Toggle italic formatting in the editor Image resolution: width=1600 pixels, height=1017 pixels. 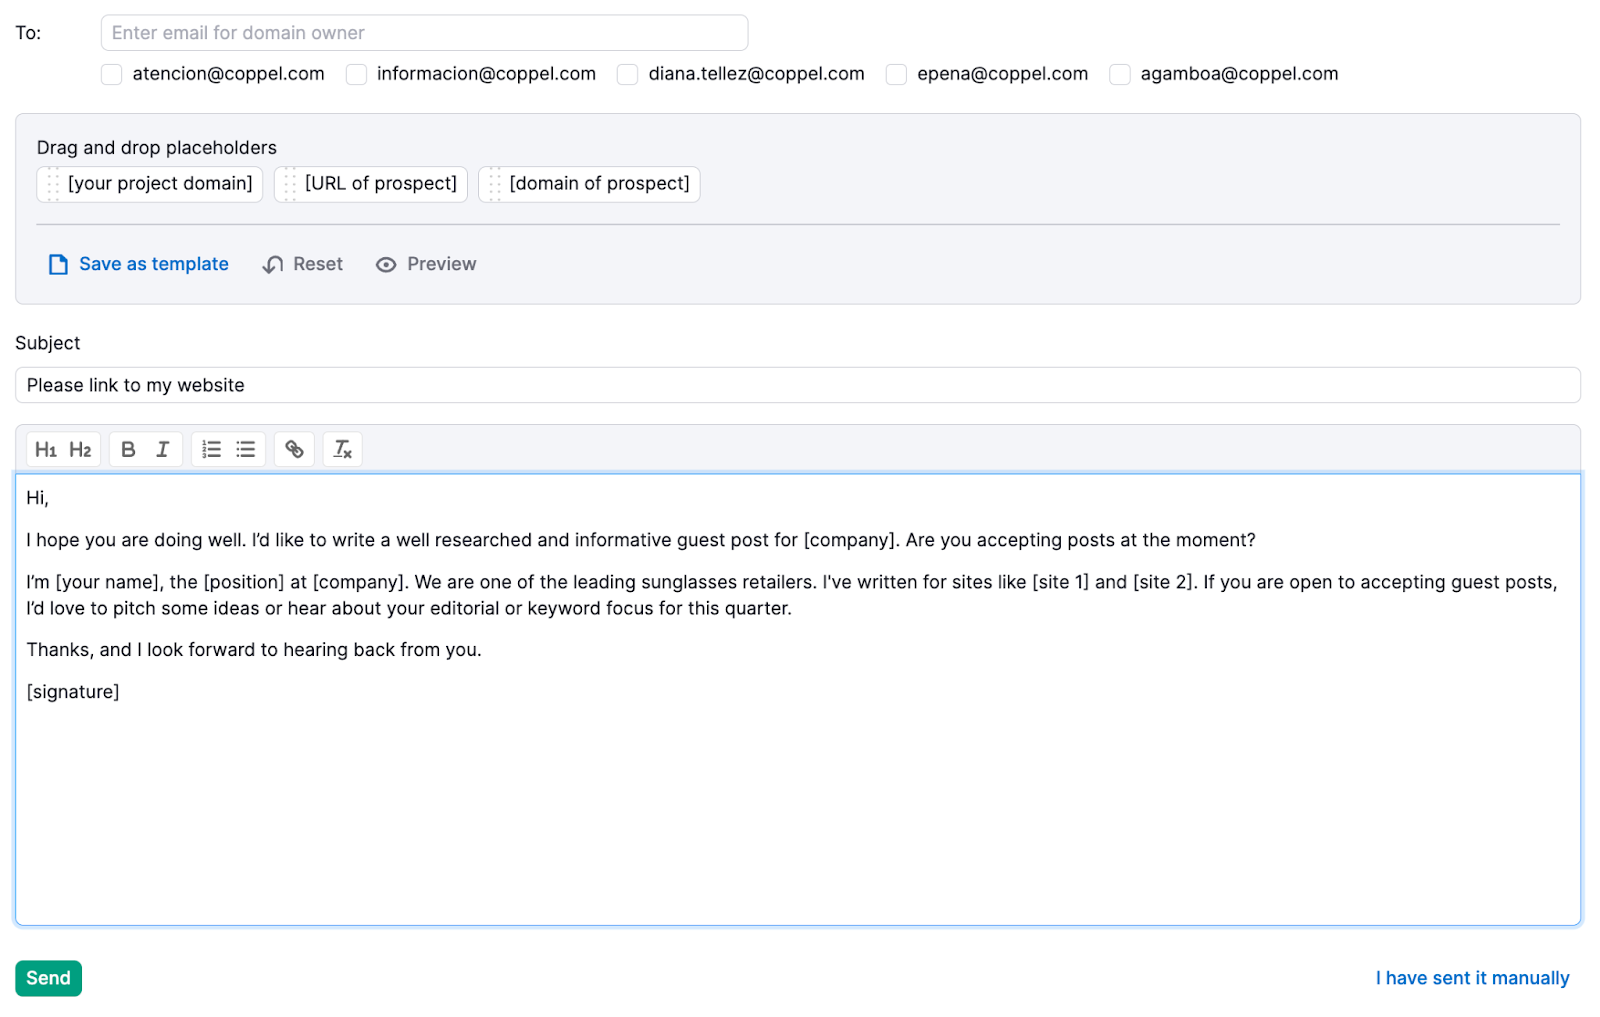162,449
